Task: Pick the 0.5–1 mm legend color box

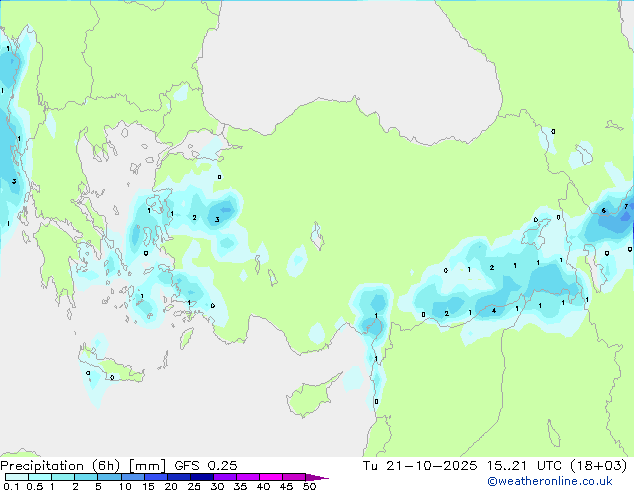Action: (x=40, y=477)
